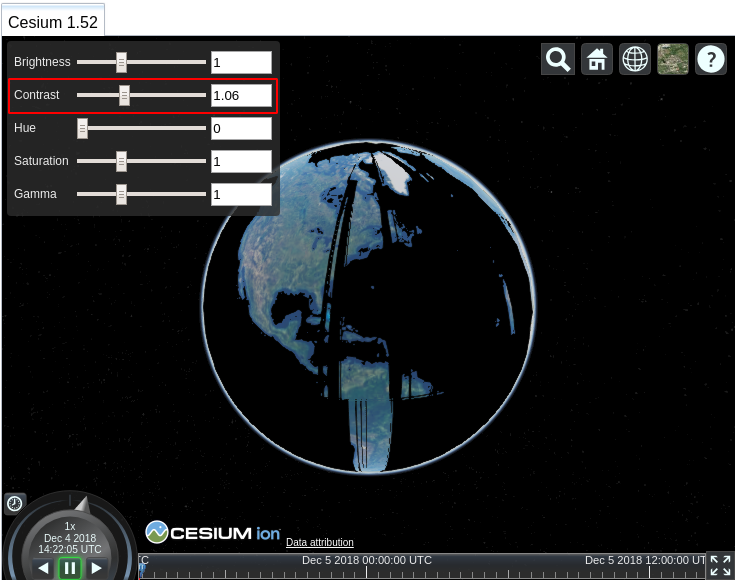Play the animation forward
Image resolution: width=735 pixels, height=580 pixels.
pyautogui.click(x=96, y=568)
